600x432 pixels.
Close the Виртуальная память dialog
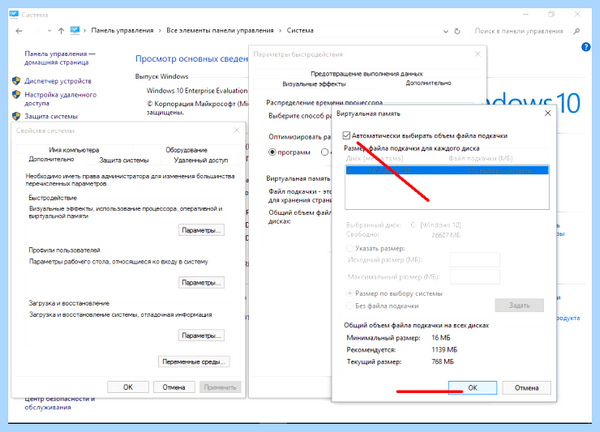point(548,113)
